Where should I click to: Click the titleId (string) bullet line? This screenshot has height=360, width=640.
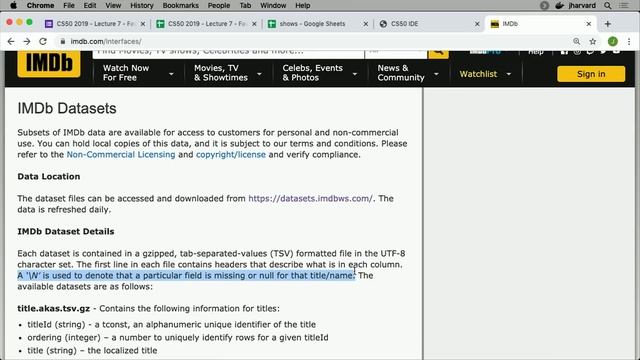click(171, 325)
